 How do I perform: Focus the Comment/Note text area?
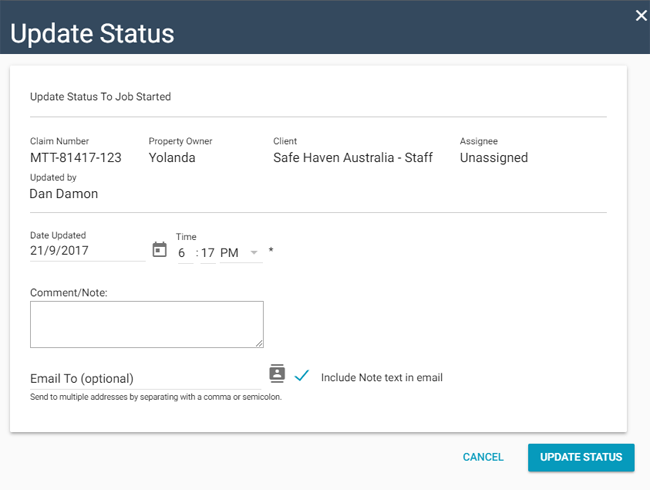pos(146,324)
